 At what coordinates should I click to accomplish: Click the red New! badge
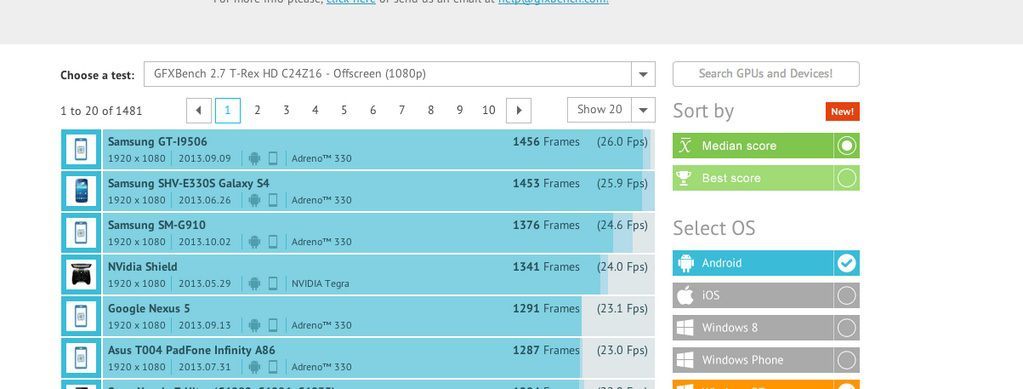[x=842, y=112]
